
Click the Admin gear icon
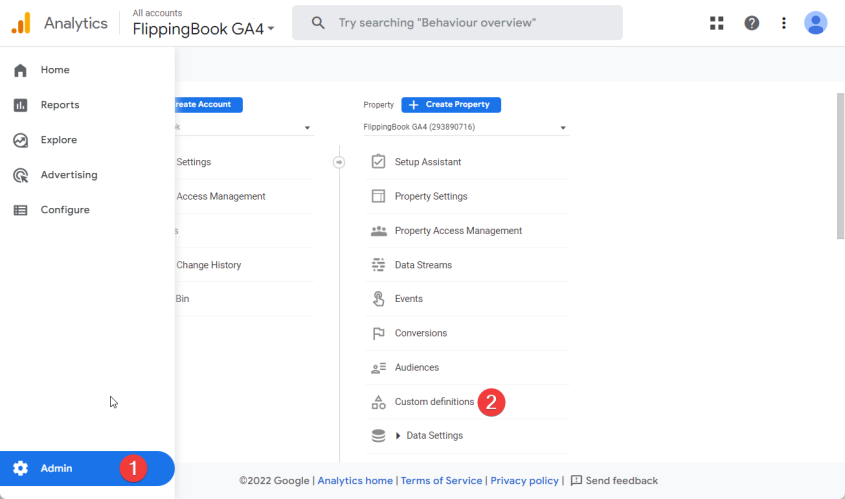point(20,468)
